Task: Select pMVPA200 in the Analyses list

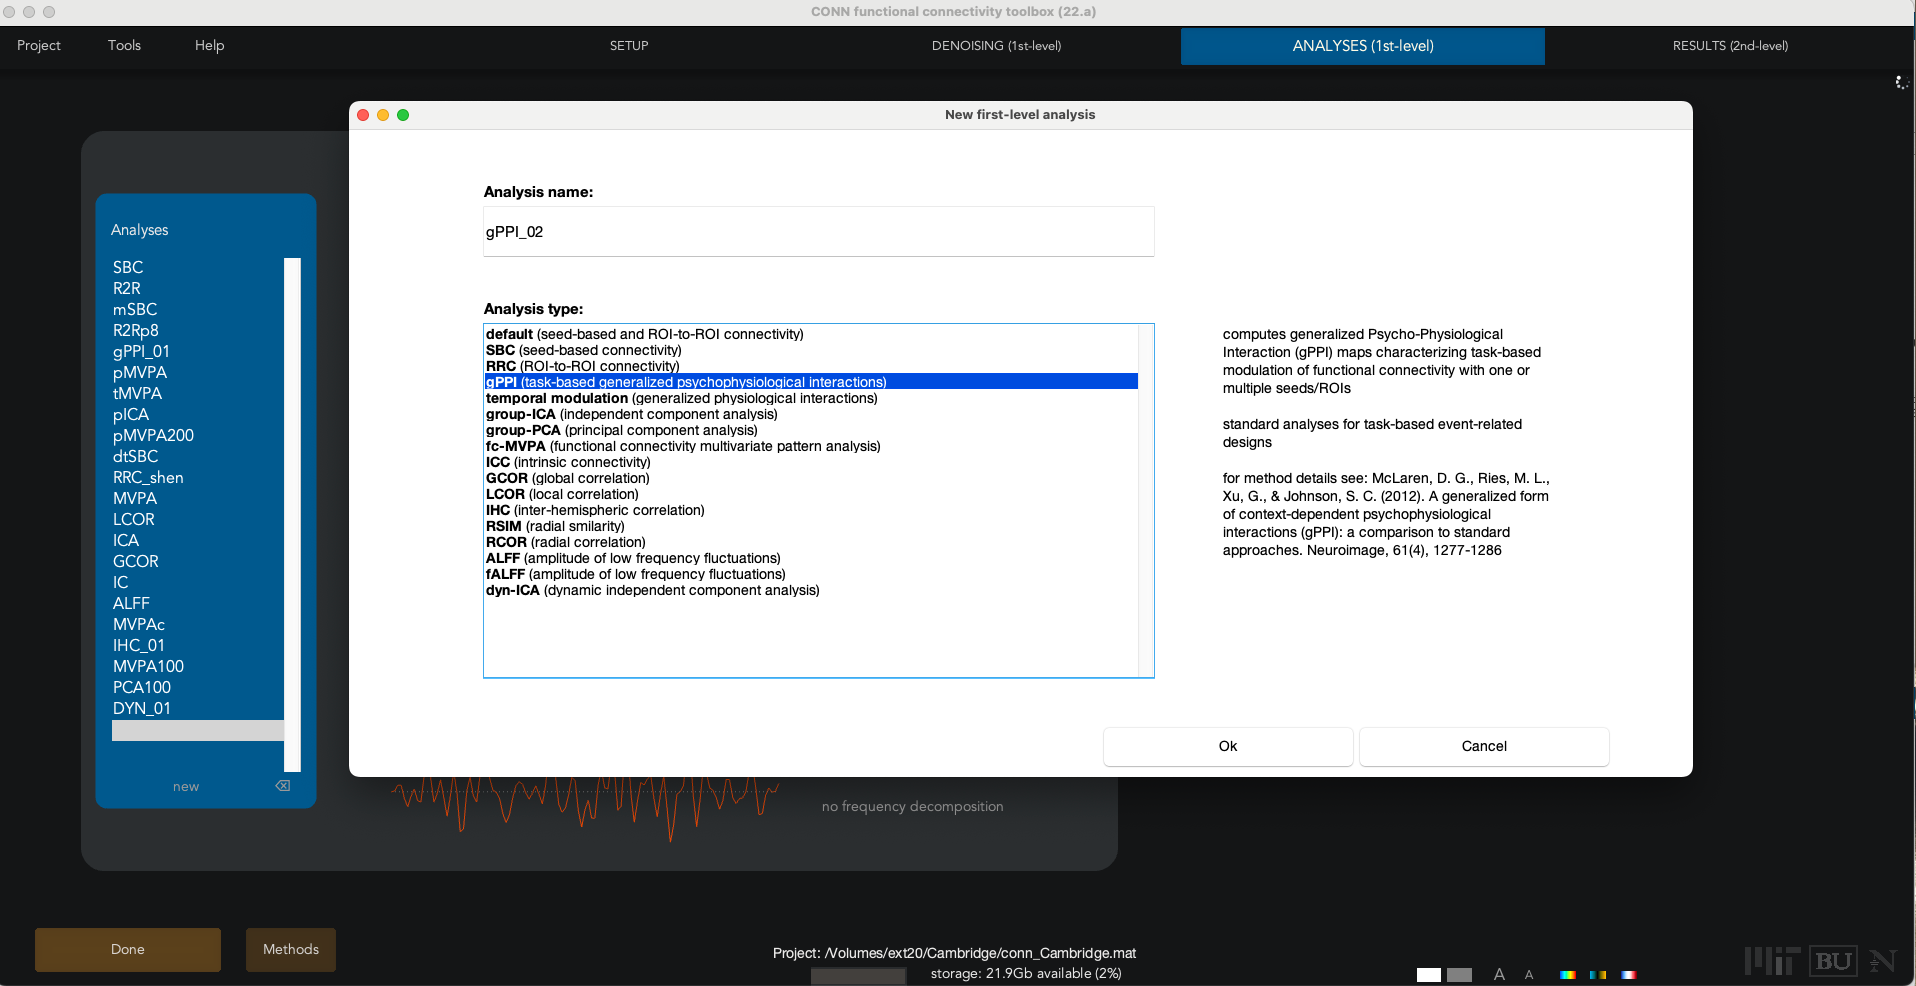Action: coord(153,435)
